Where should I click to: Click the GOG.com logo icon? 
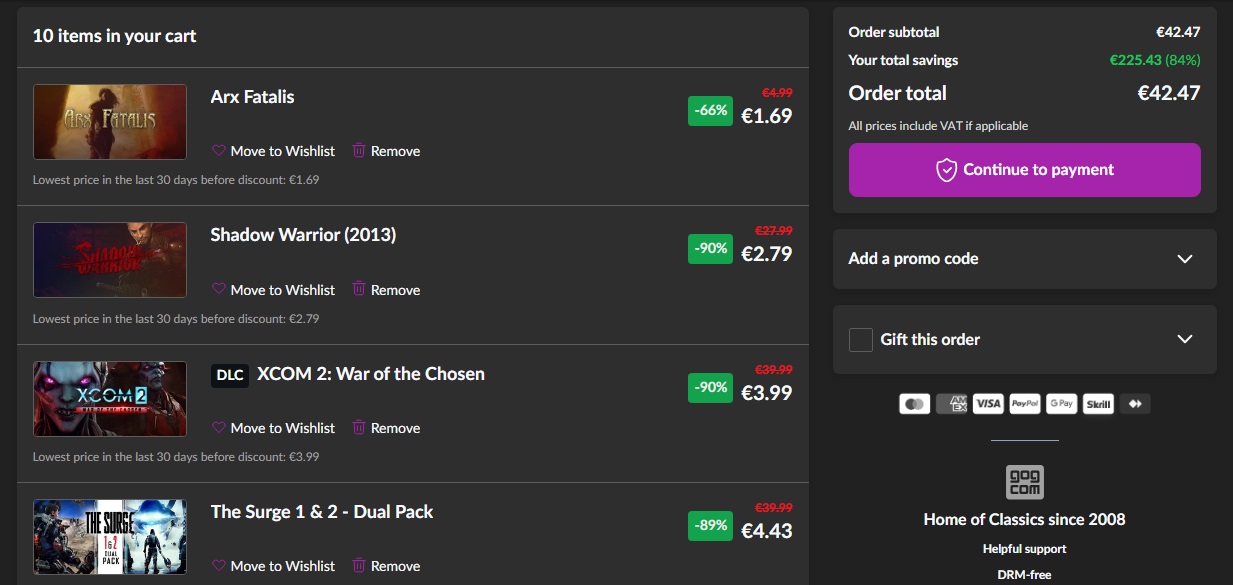tap(1024, 482)
